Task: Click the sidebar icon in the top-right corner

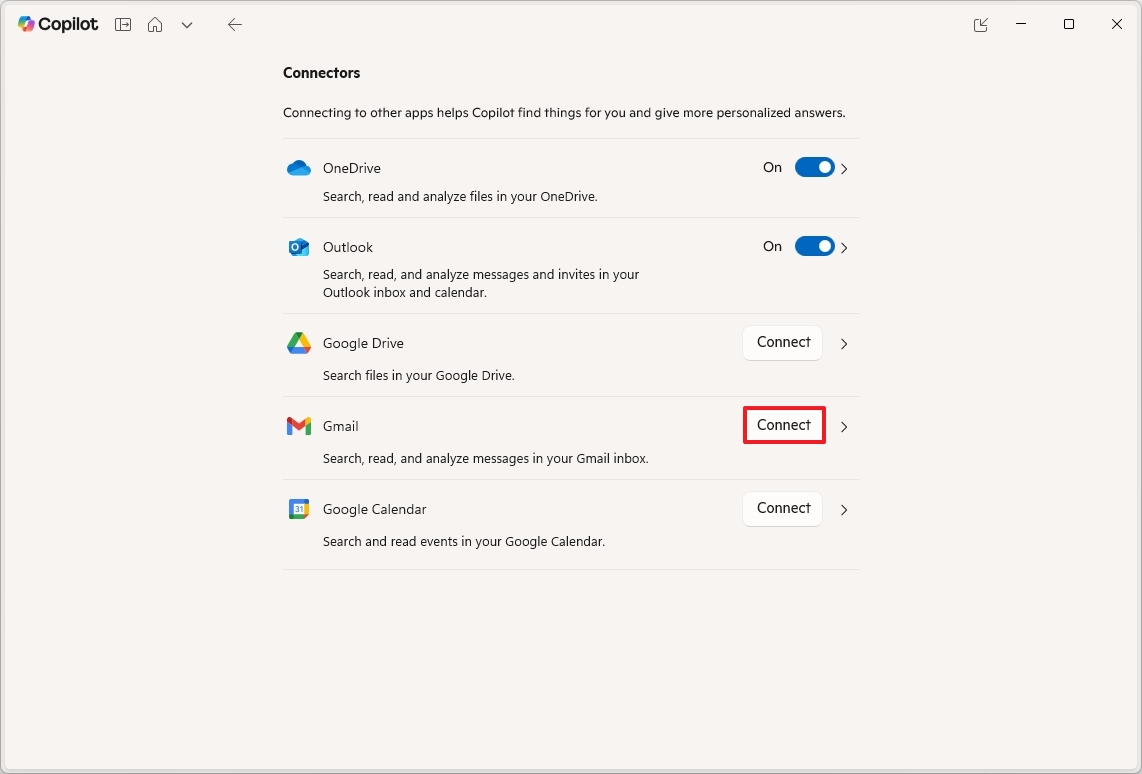Action: click(980, 24)
